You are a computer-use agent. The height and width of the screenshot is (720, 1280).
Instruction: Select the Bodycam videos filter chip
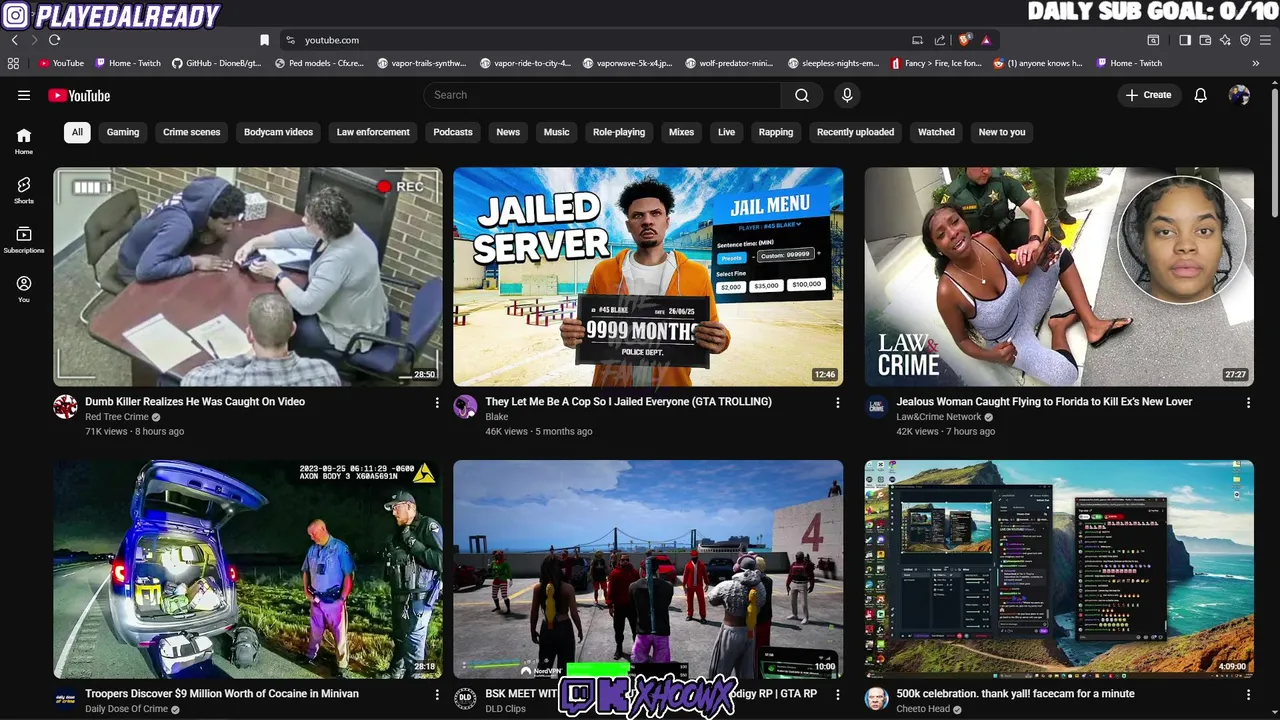[278, 132]
